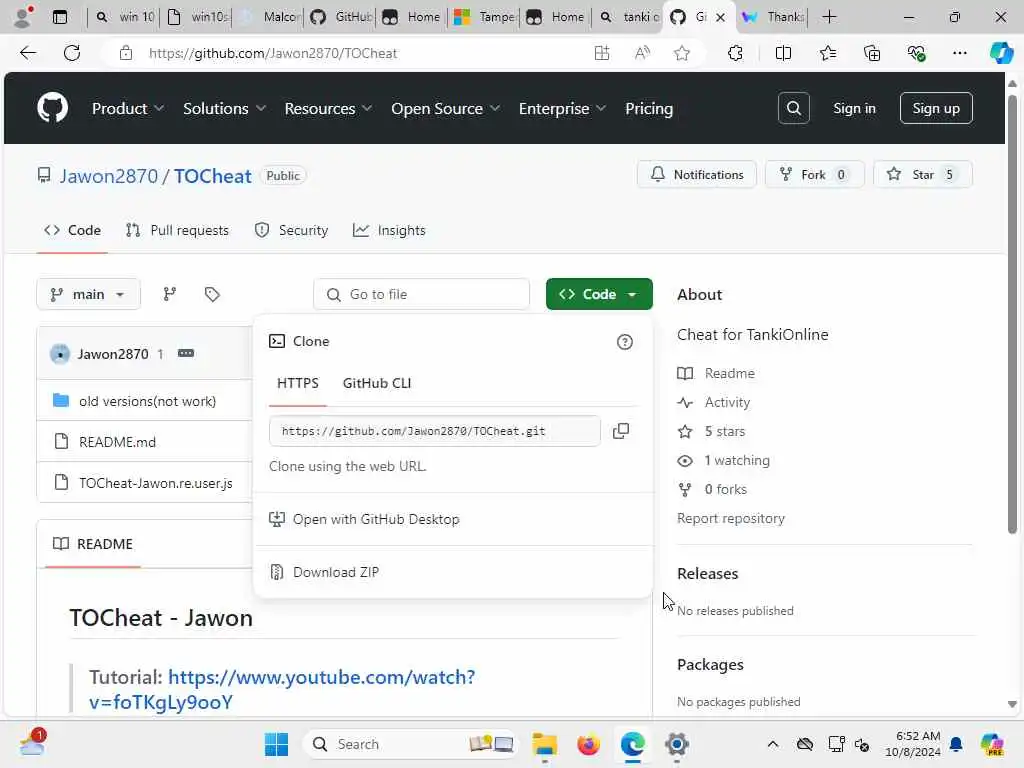Select the repository Code tab
Viewport: 1024px width, 768px height.
[x=72, y=231]
